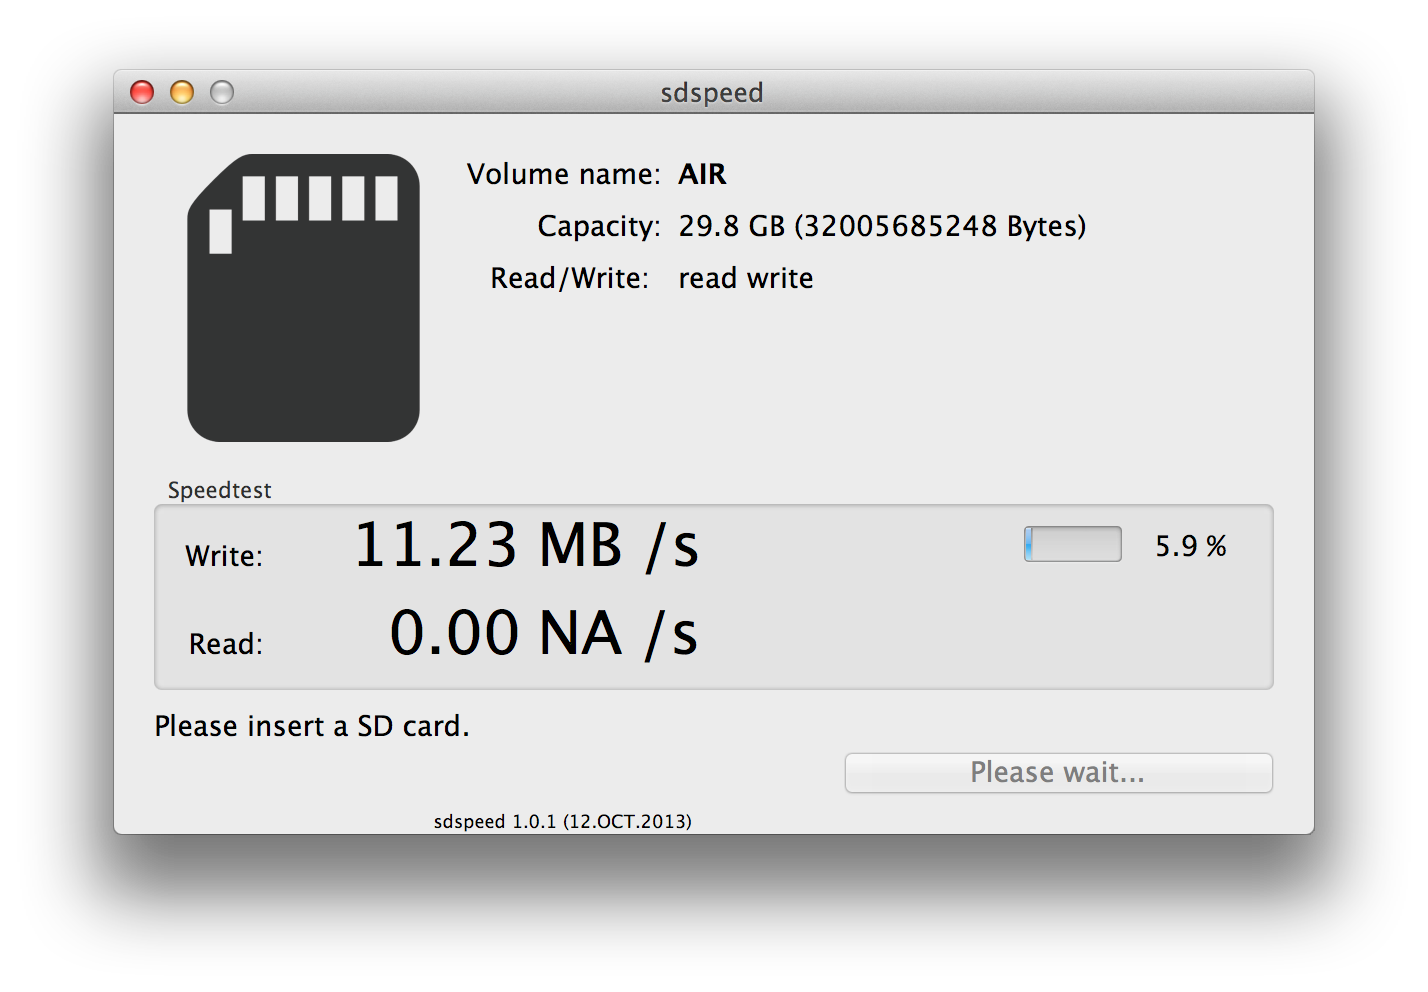Viewport: 1428px width, 992px height.
Task: Click the SD card icon
Action: [x=303, y=298]
